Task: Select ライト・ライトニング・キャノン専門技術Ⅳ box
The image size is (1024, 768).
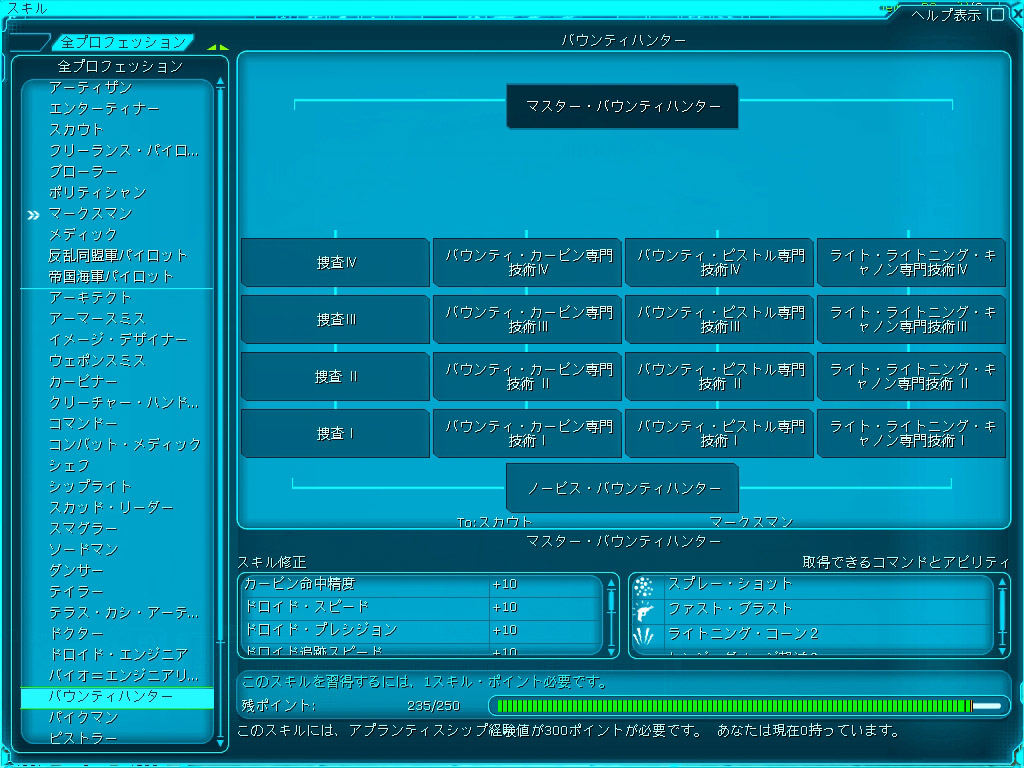Action: pyautogui.click(x=912, y=263)
